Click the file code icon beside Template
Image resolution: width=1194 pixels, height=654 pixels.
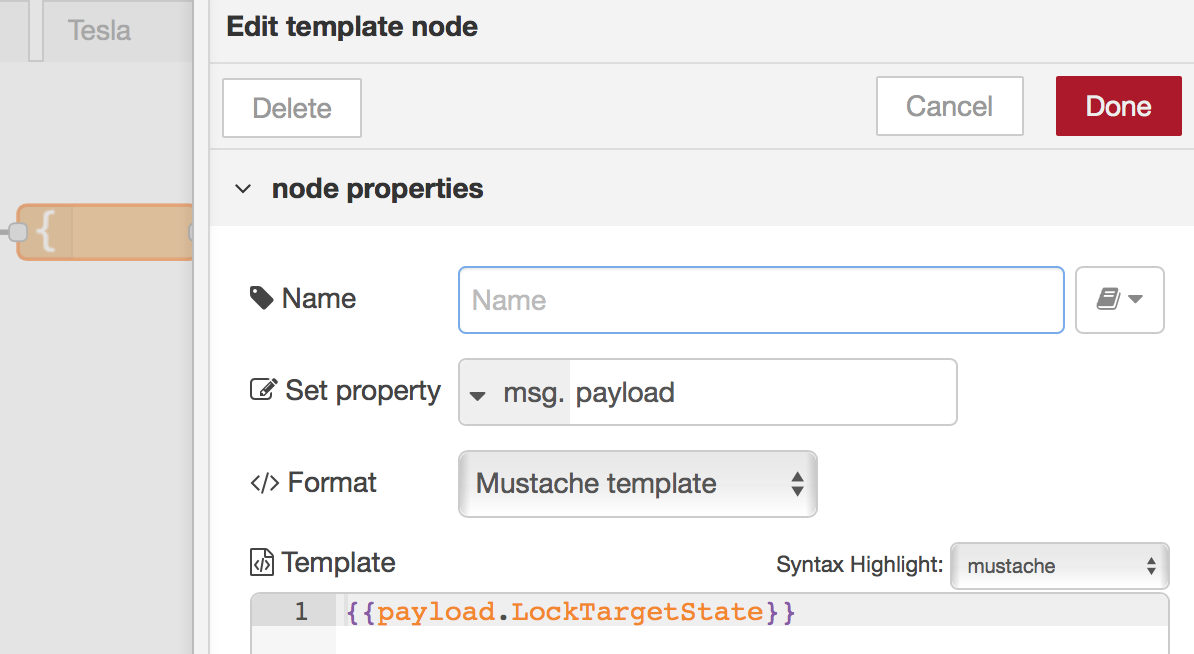click(261, 563)
